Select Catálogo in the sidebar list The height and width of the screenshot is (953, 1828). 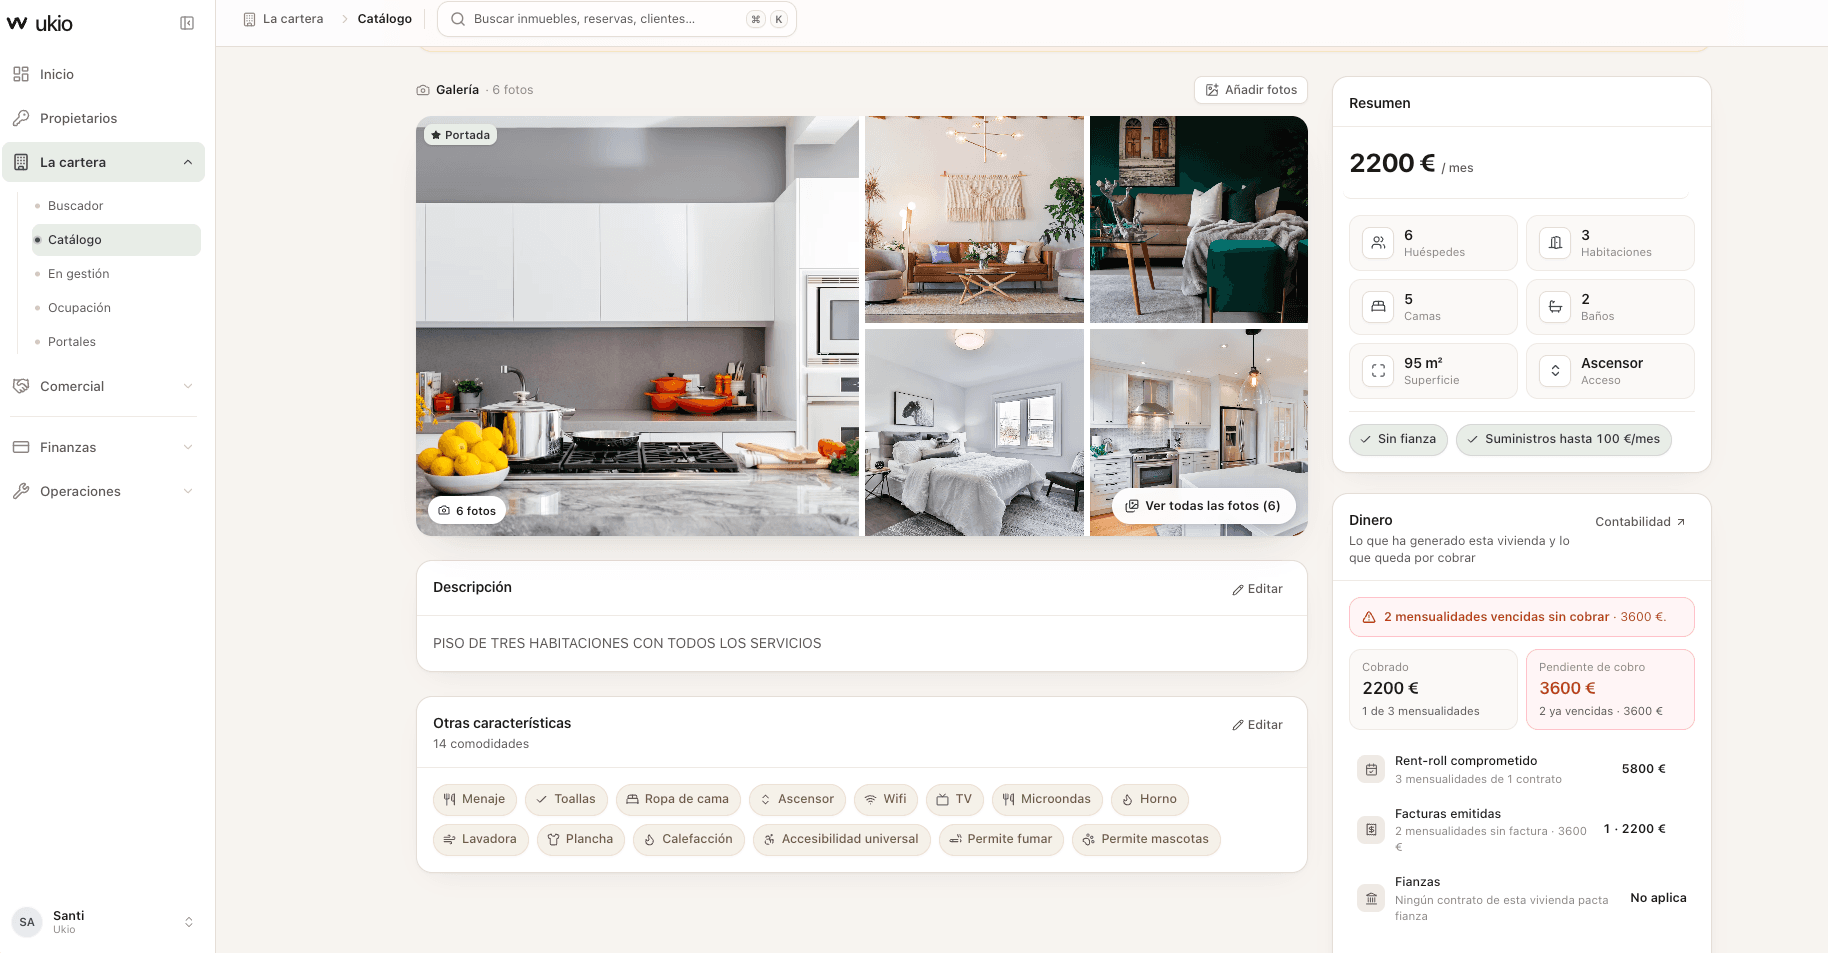[x=116, y=240]
